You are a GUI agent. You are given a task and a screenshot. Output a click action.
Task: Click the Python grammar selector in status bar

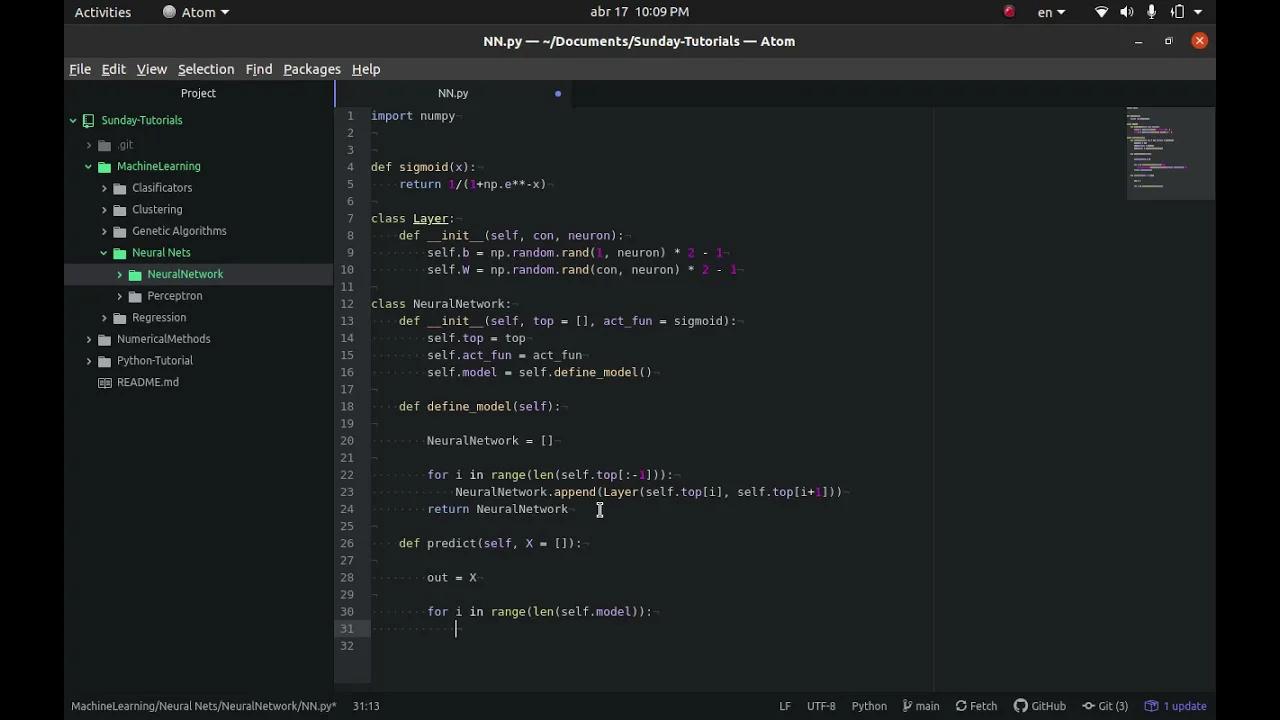tap(868, 705)
